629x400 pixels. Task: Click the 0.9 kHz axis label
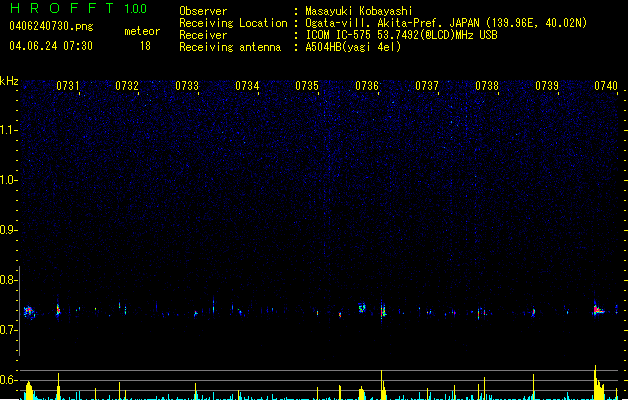coord(8,230)
